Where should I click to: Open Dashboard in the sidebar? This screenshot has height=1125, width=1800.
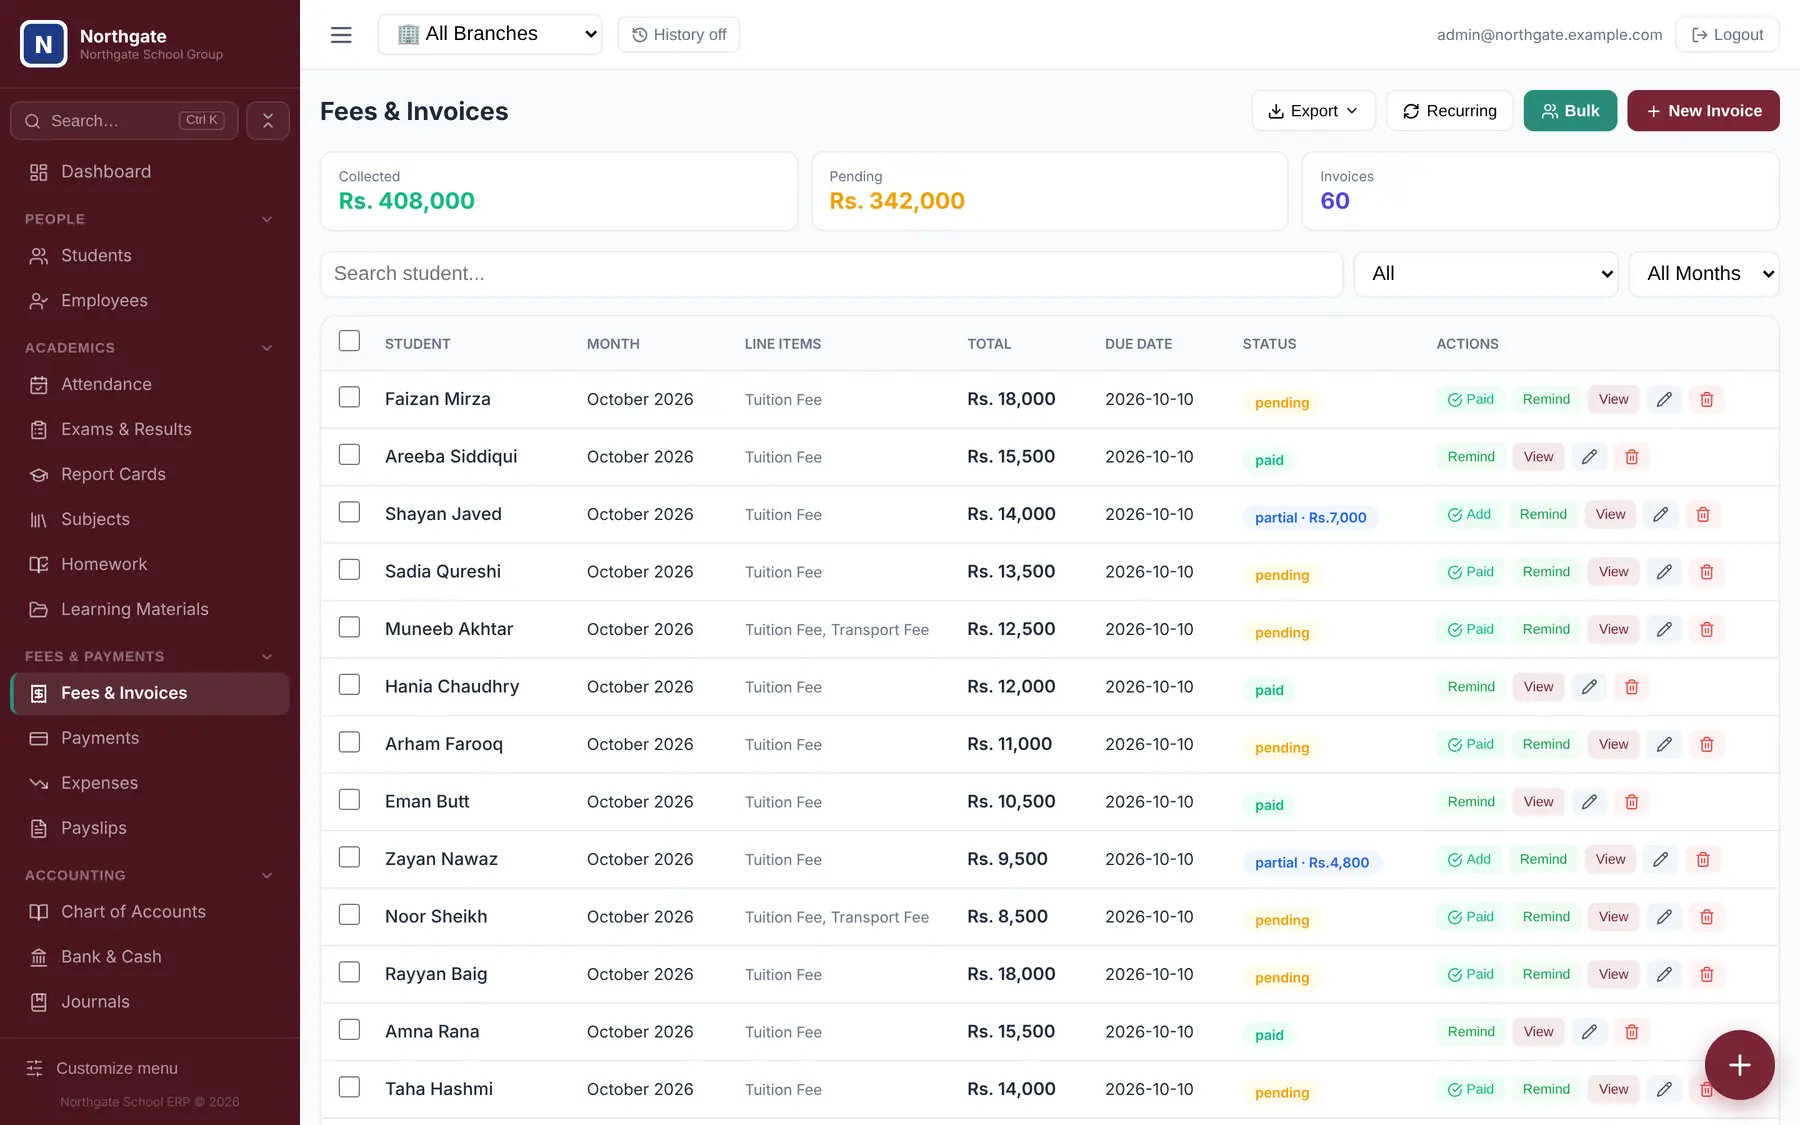(x=150, y=172)
